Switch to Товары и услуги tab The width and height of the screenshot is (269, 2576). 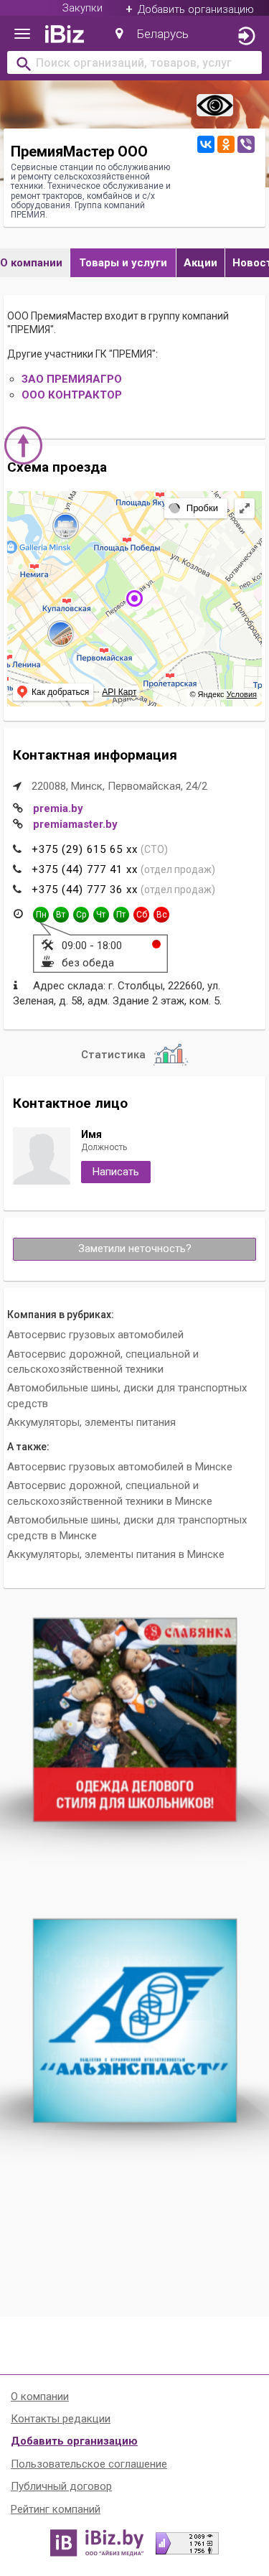click(x=123, y=263)
